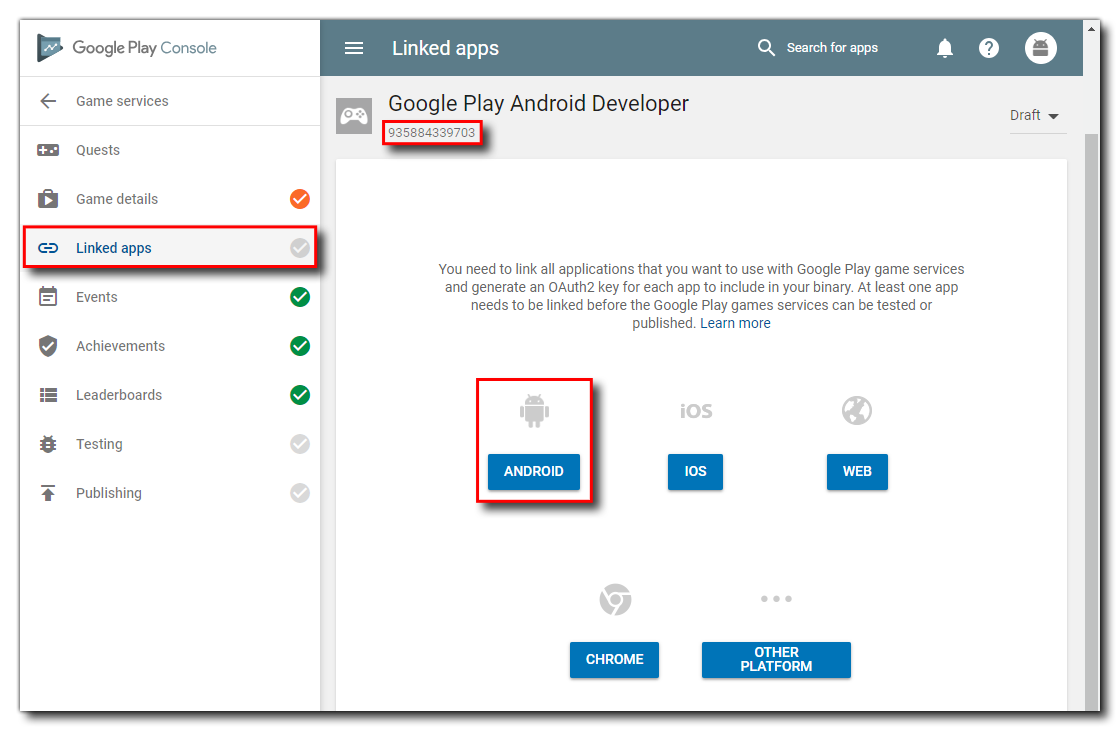Go back using the Game services arrow
Screen dimensions: 1120x731
[x=48, y=101]
